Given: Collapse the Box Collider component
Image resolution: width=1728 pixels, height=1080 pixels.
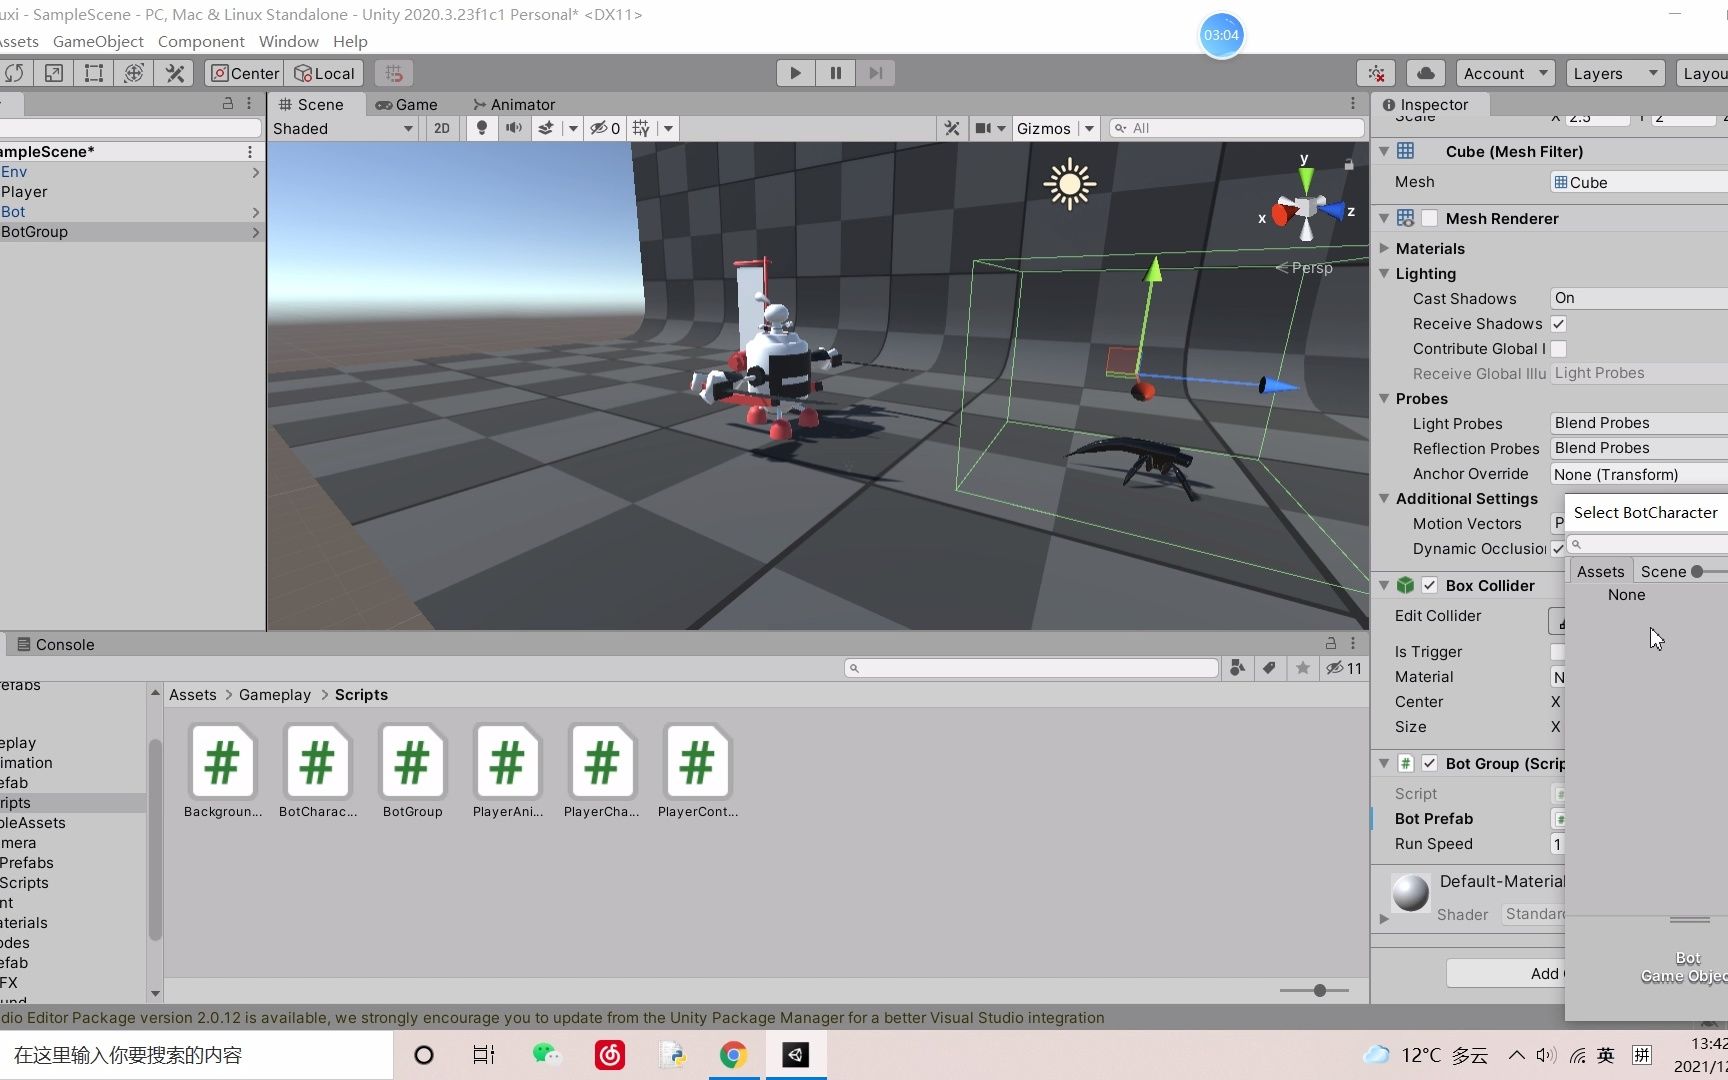Looking at the screenshot, I should click(x=1384, y=585).
